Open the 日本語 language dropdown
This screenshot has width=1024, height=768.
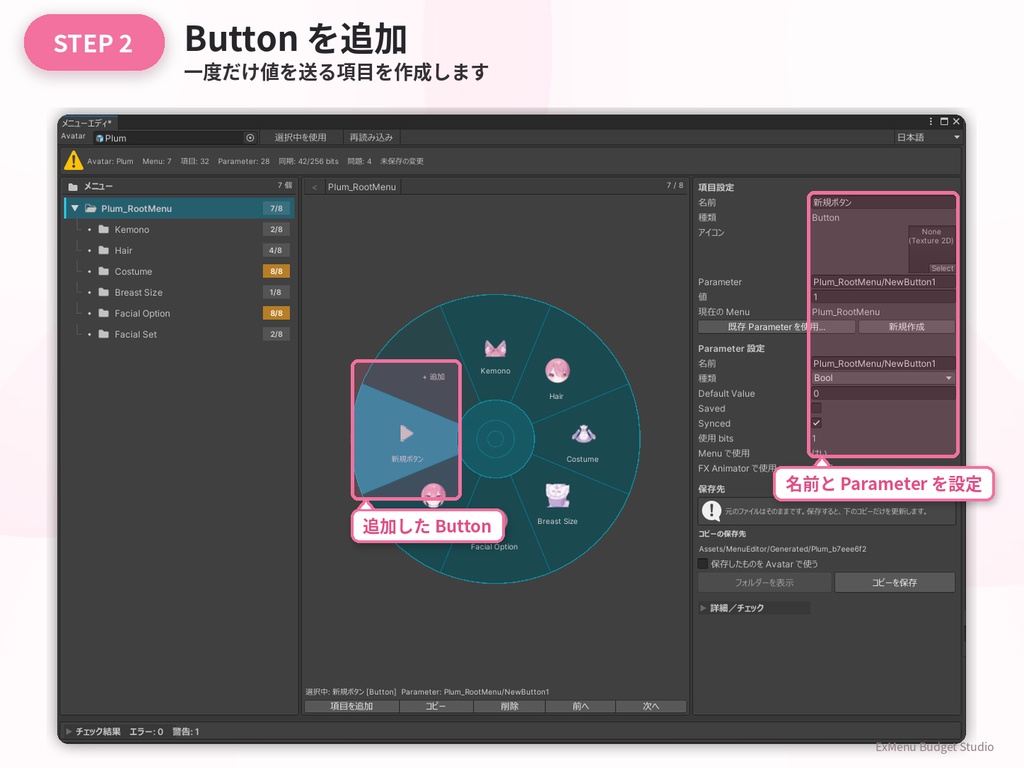coord(927,137)
